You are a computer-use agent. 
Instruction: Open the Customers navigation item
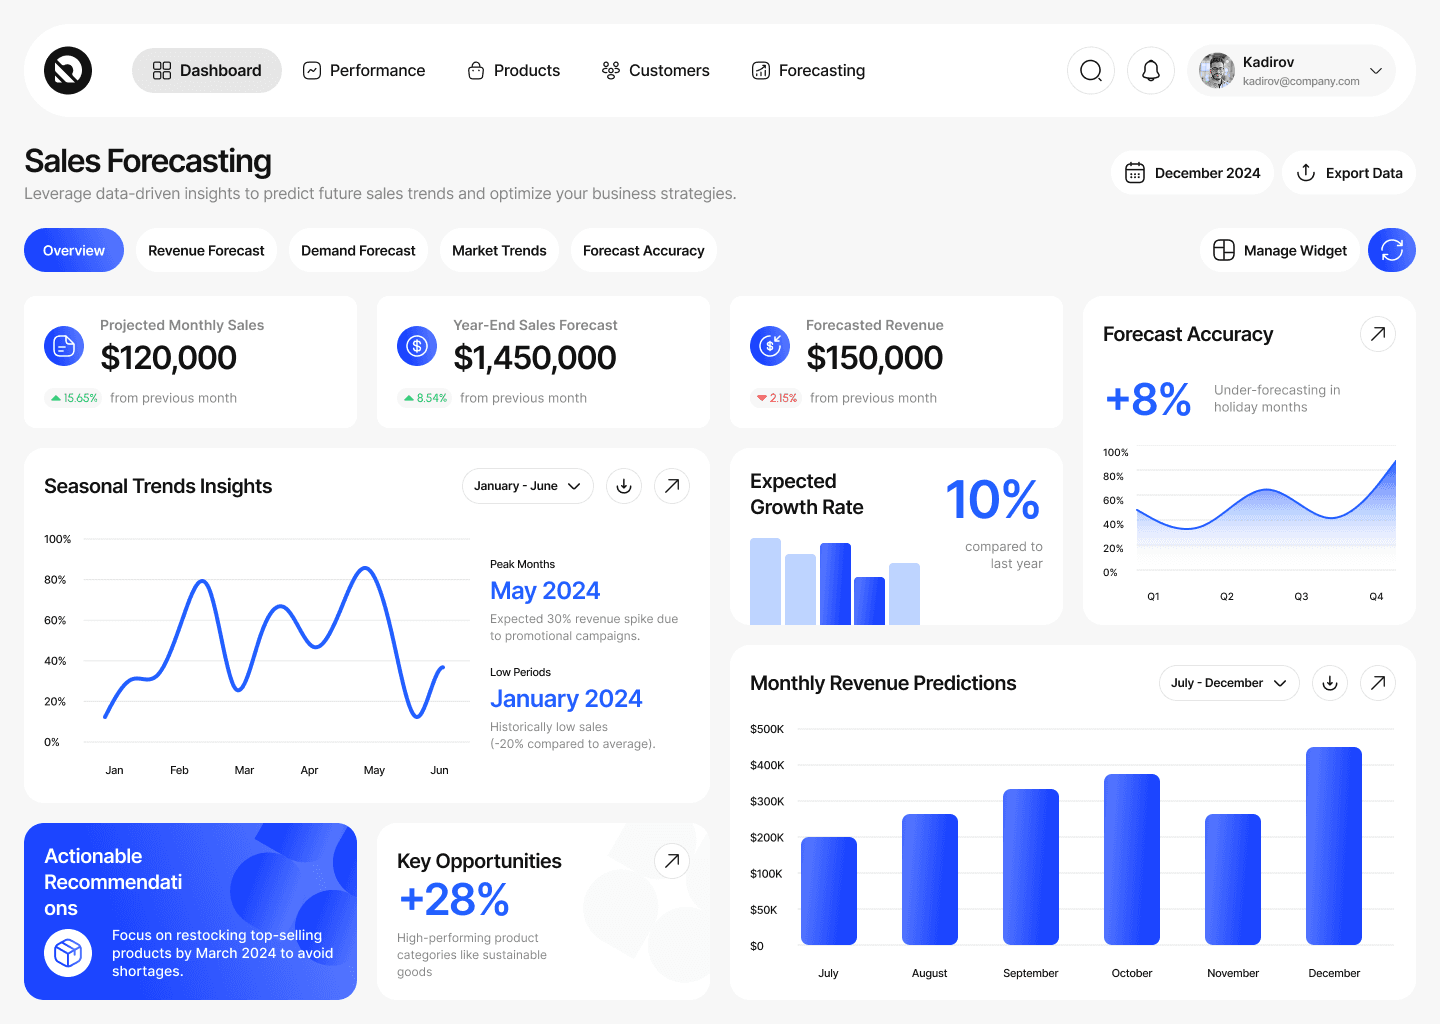(656, 70)
